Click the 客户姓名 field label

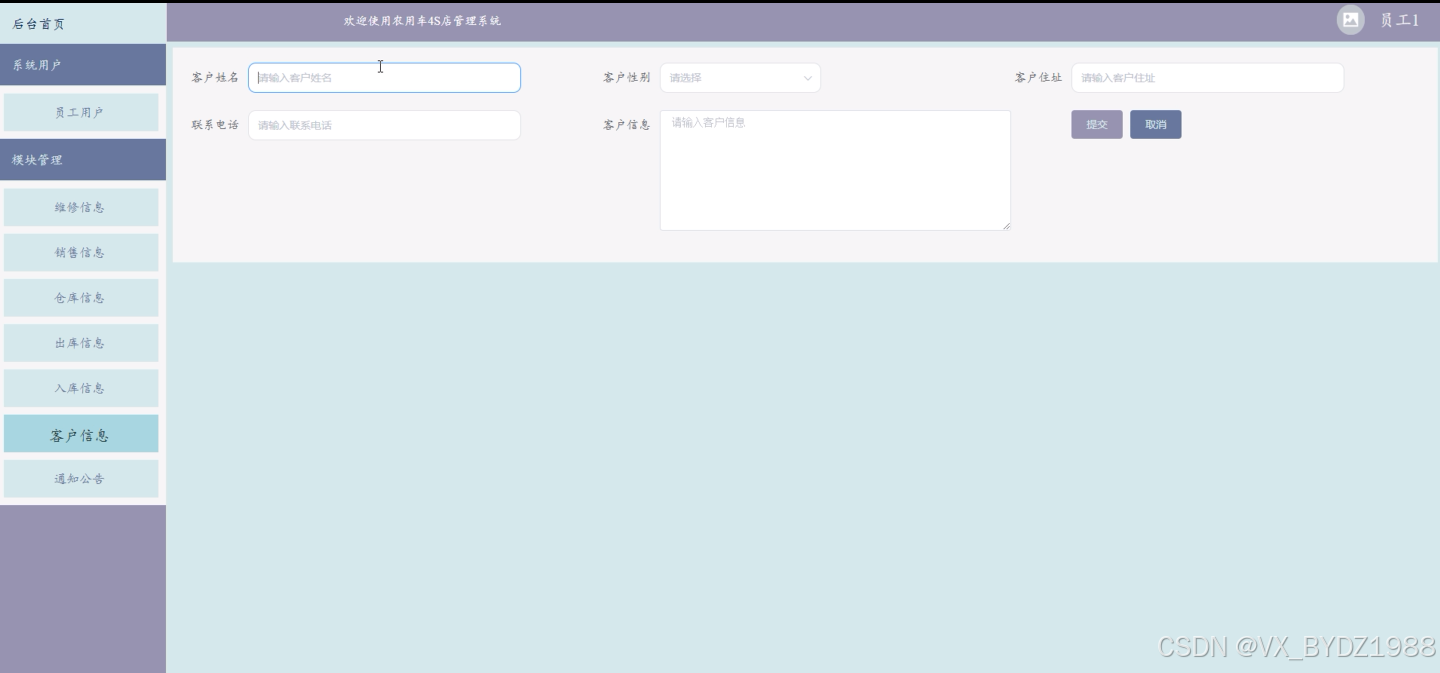pyautogui.click(x=215, y=78)
